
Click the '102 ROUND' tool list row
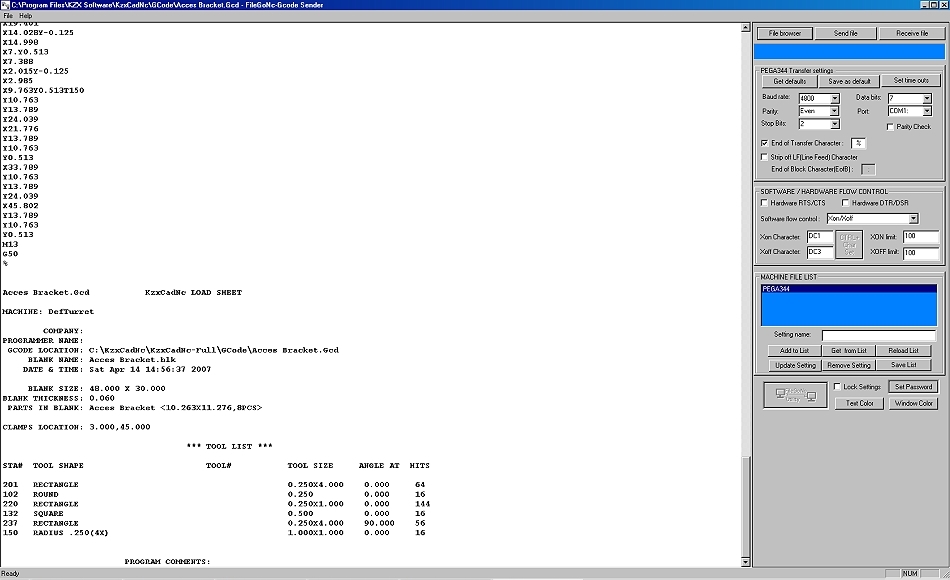214,494
